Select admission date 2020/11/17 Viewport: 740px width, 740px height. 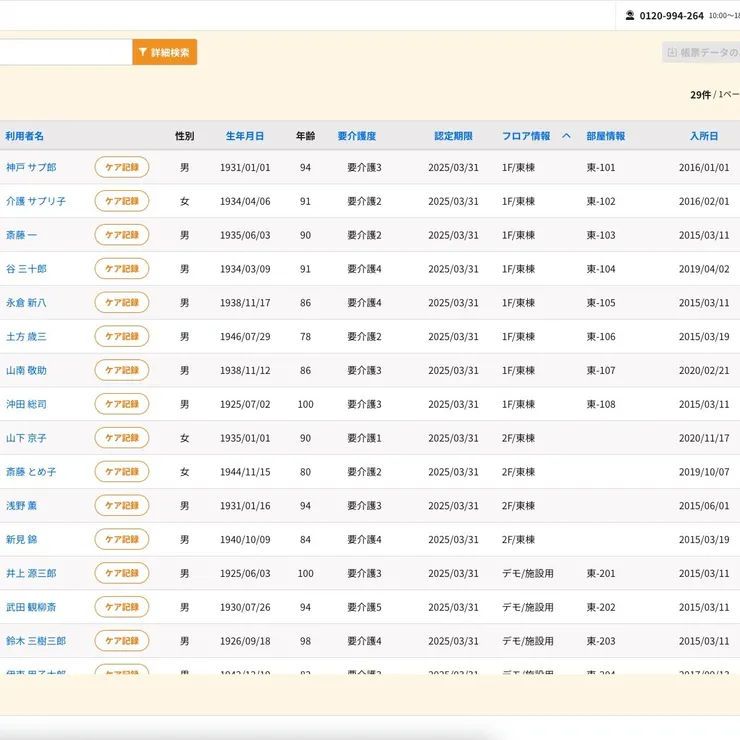[x=704, y=438]
